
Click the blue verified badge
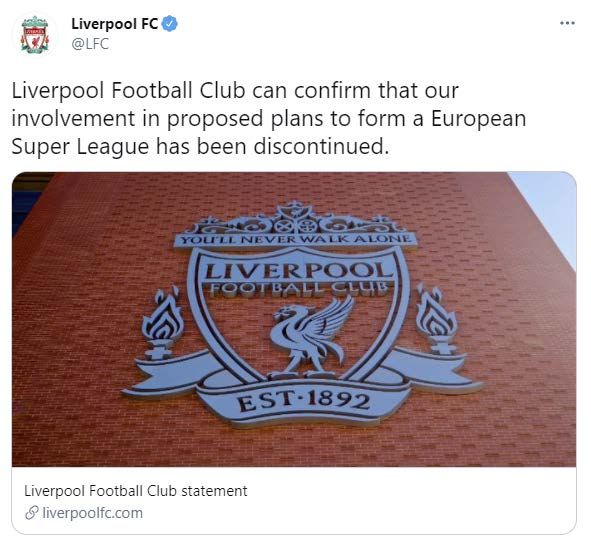pos(170,24)
